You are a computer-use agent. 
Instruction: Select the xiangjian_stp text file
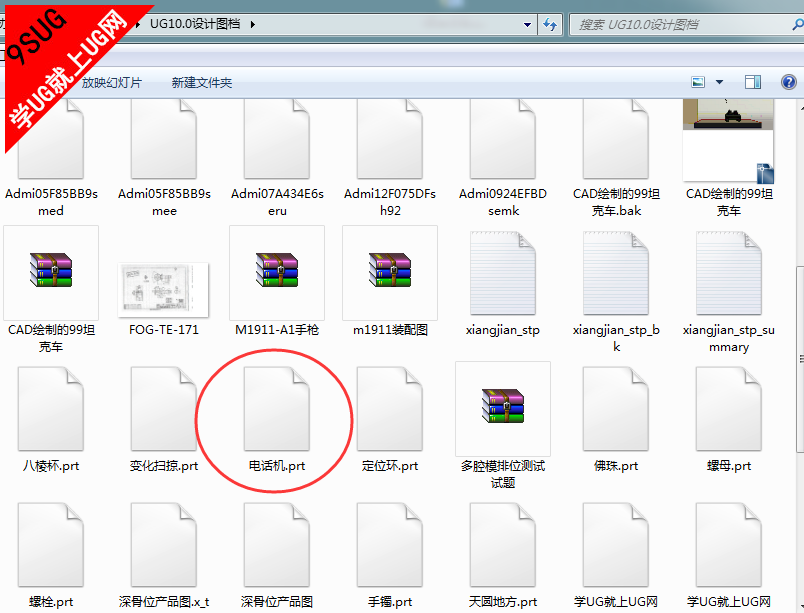tap(503, 273)
